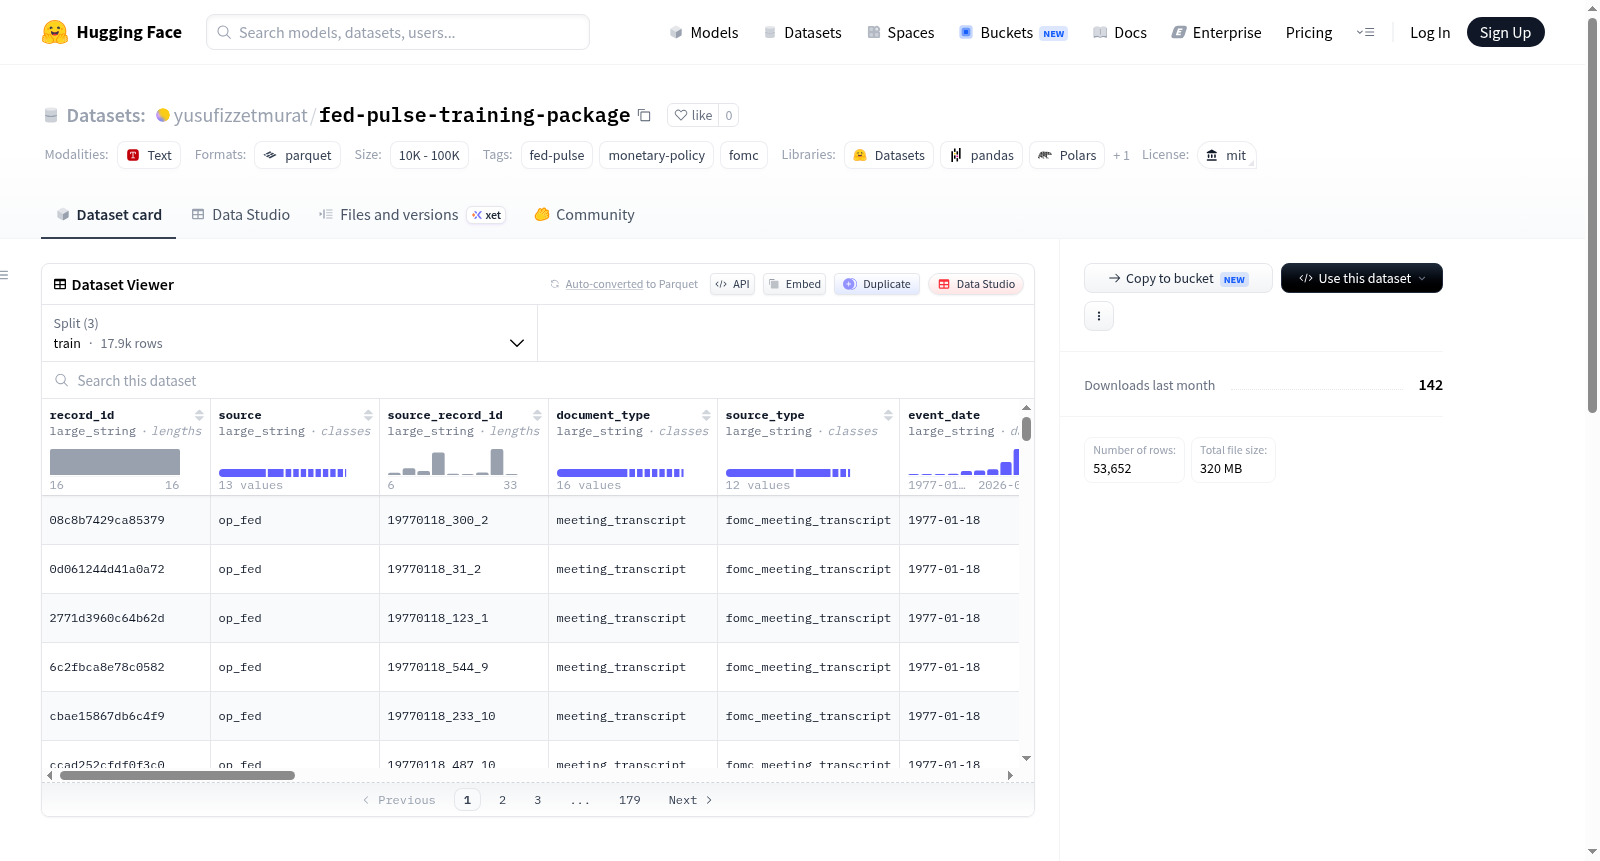Open the yusufizzetmurat profile link
This screenshot has height=861, width=1600.
[x=240, y=115]
